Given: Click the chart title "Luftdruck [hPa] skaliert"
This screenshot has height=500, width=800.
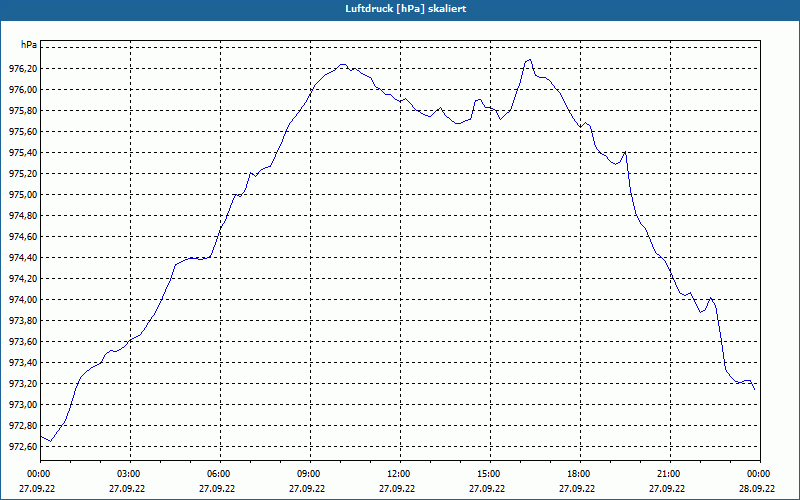Looking at the screenshot, I should [x=406, y=9].
